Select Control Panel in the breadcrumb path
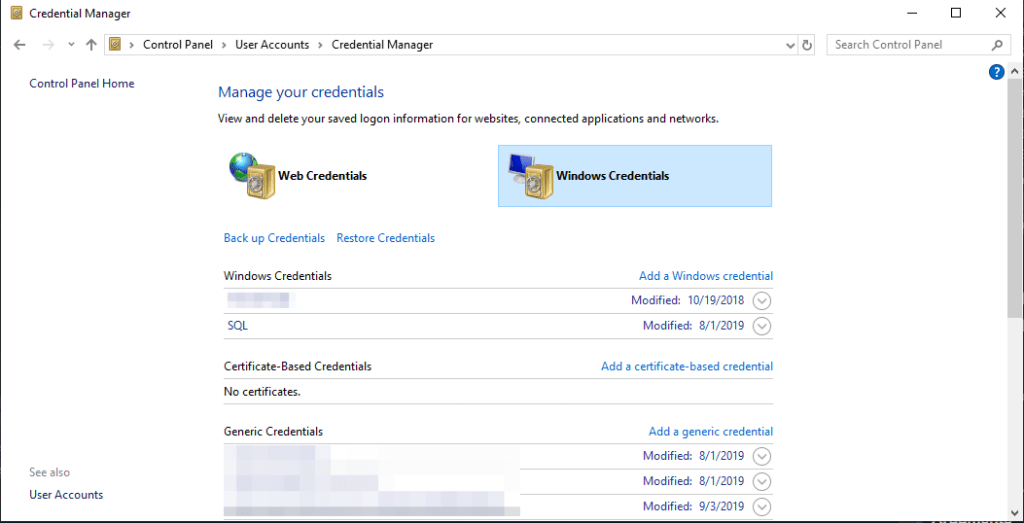This screenshot has height=523, width=1024. [176, 45]
